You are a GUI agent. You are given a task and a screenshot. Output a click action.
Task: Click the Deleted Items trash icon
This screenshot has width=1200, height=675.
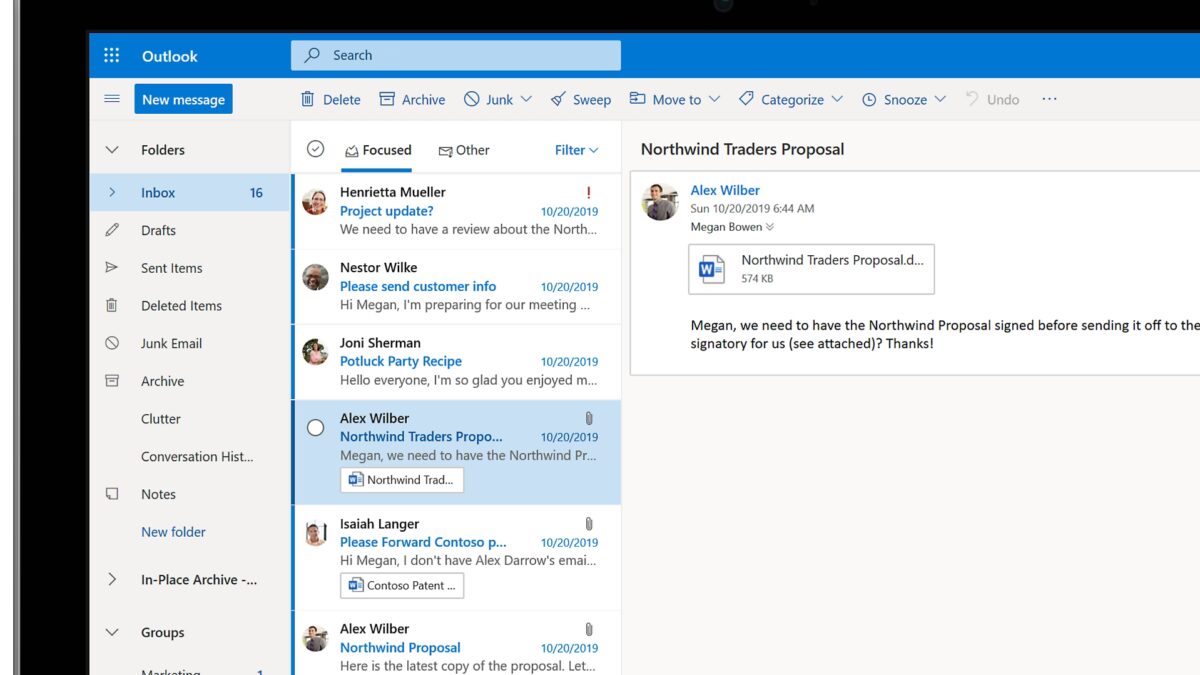(x=112, y=306)
